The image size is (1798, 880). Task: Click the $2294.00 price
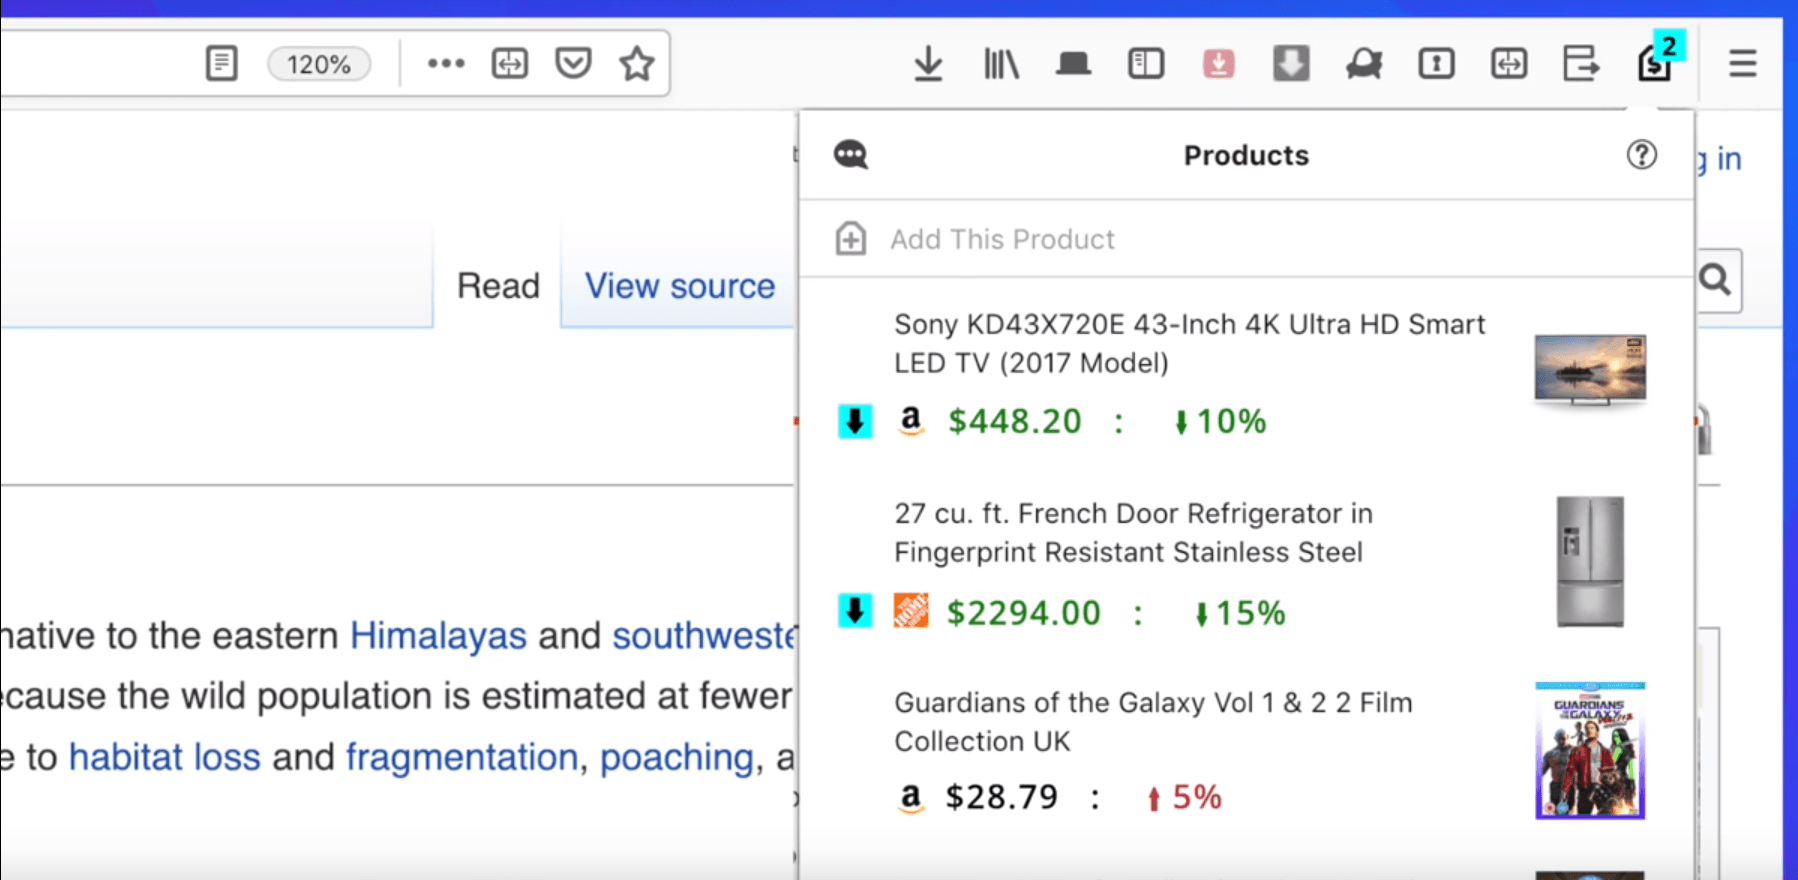1024,612
